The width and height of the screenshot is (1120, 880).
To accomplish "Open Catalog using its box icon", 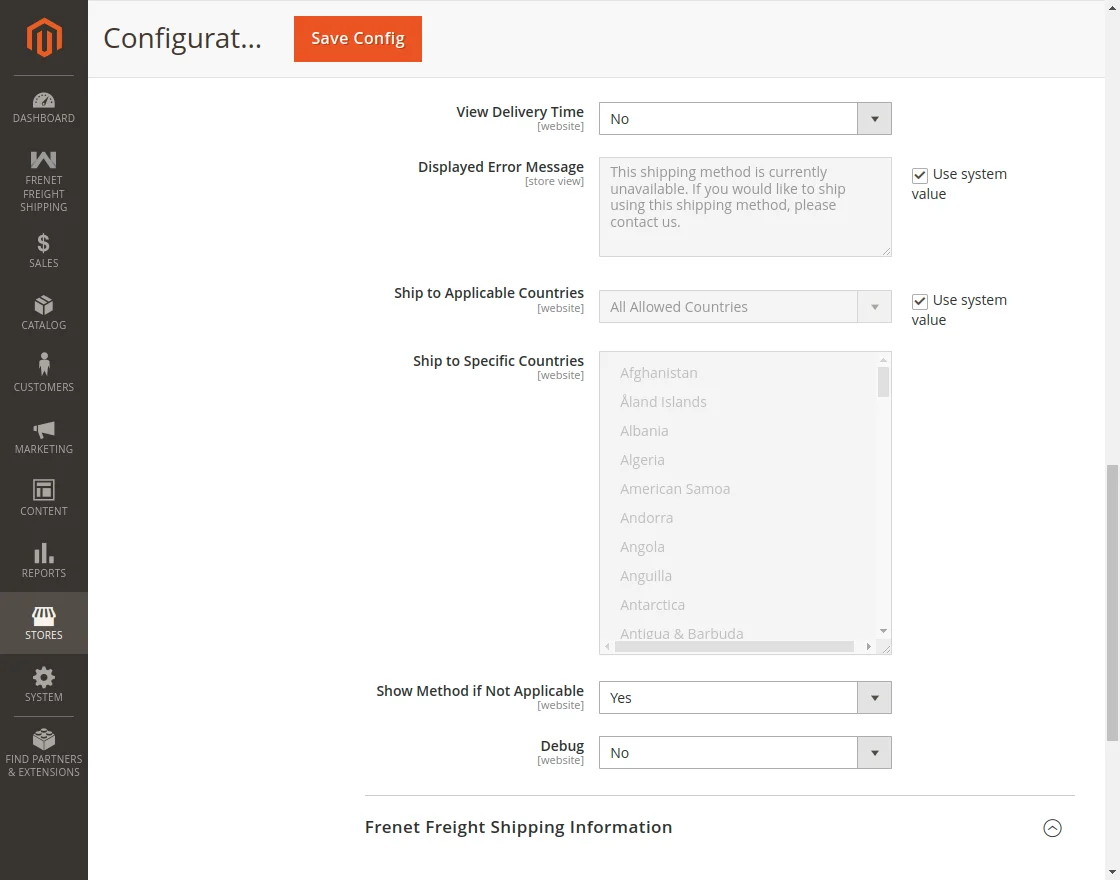I will tap(43, 305).
